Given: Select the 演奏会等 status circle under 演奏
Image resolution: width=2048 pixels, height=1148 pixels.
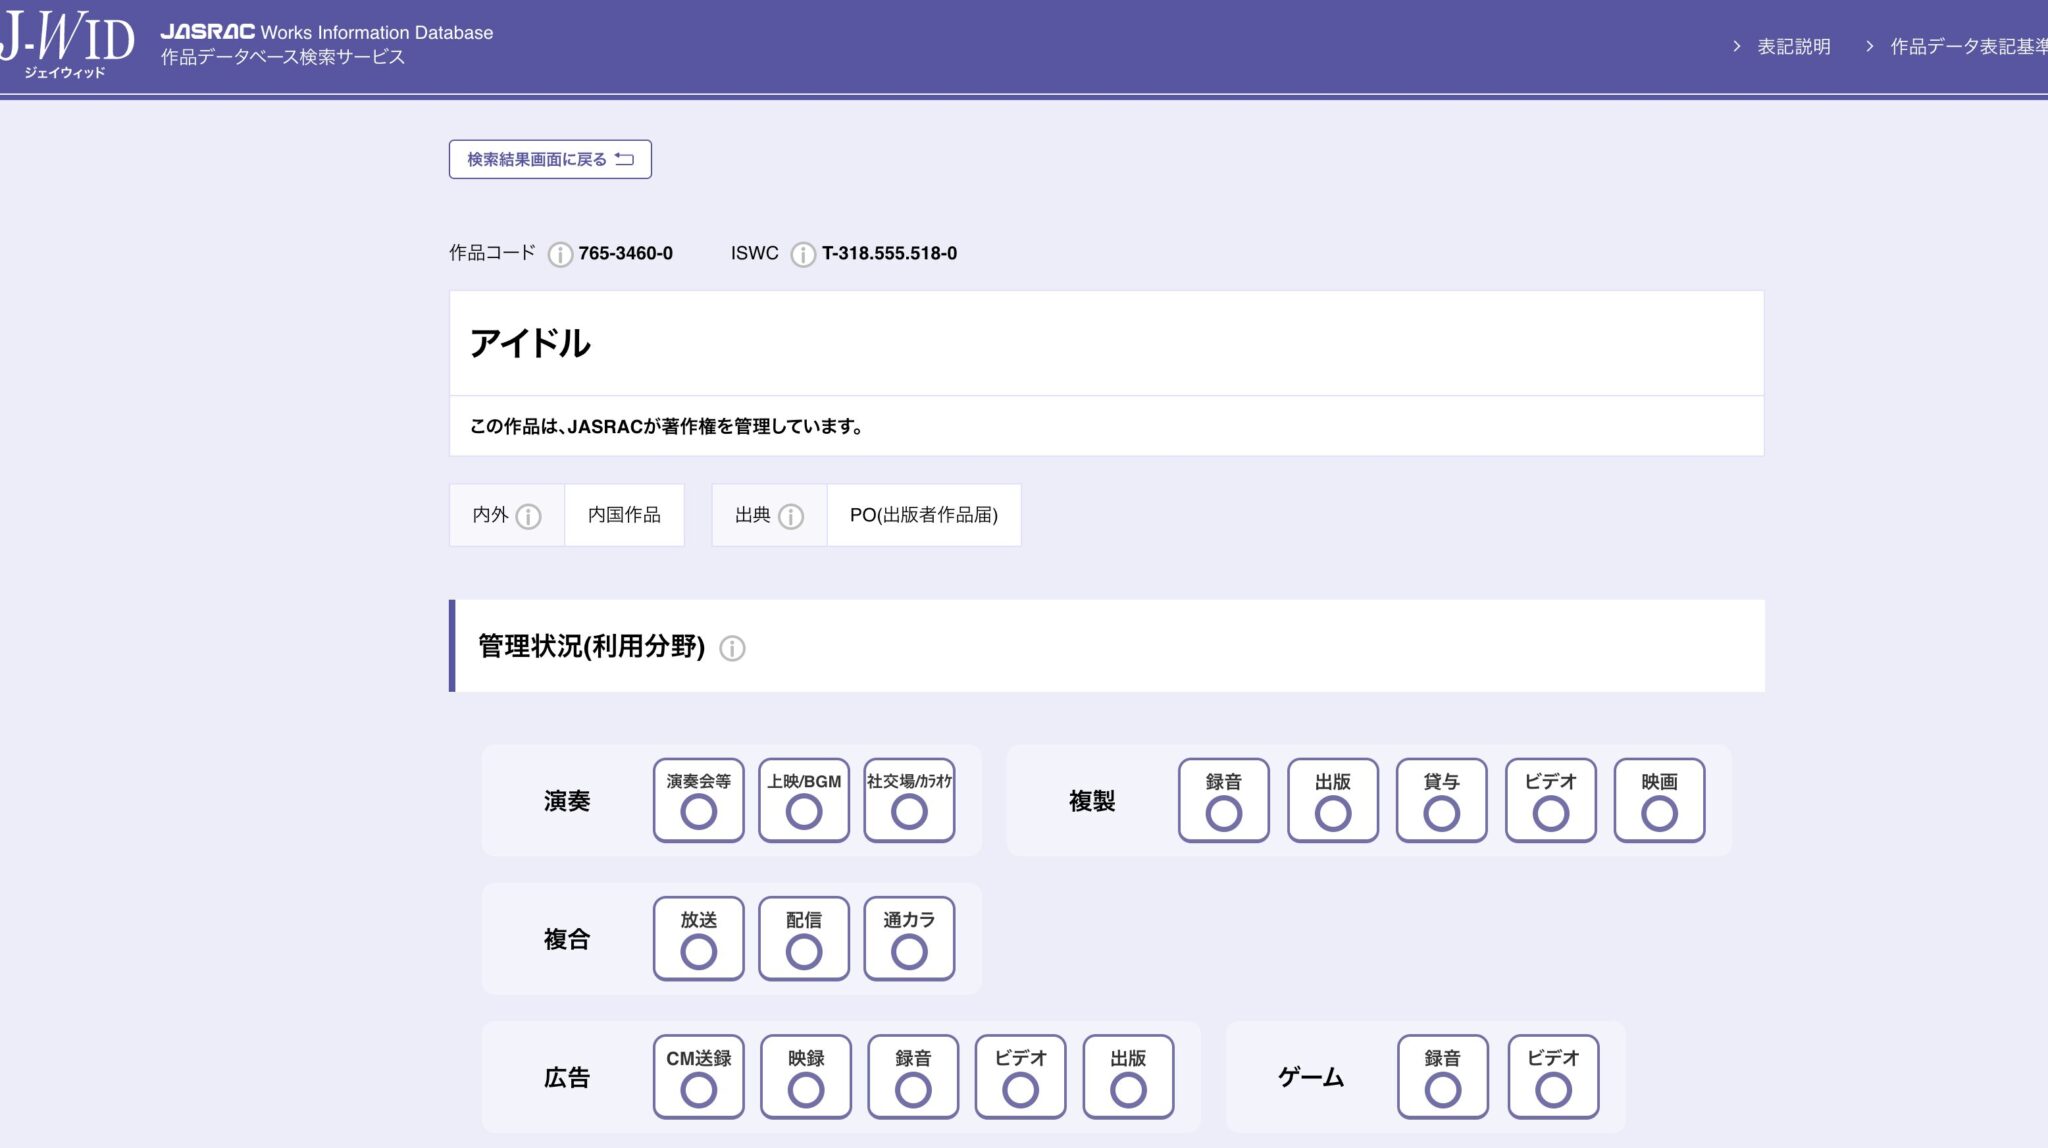Looking at the screenshot, I should 697,813.
